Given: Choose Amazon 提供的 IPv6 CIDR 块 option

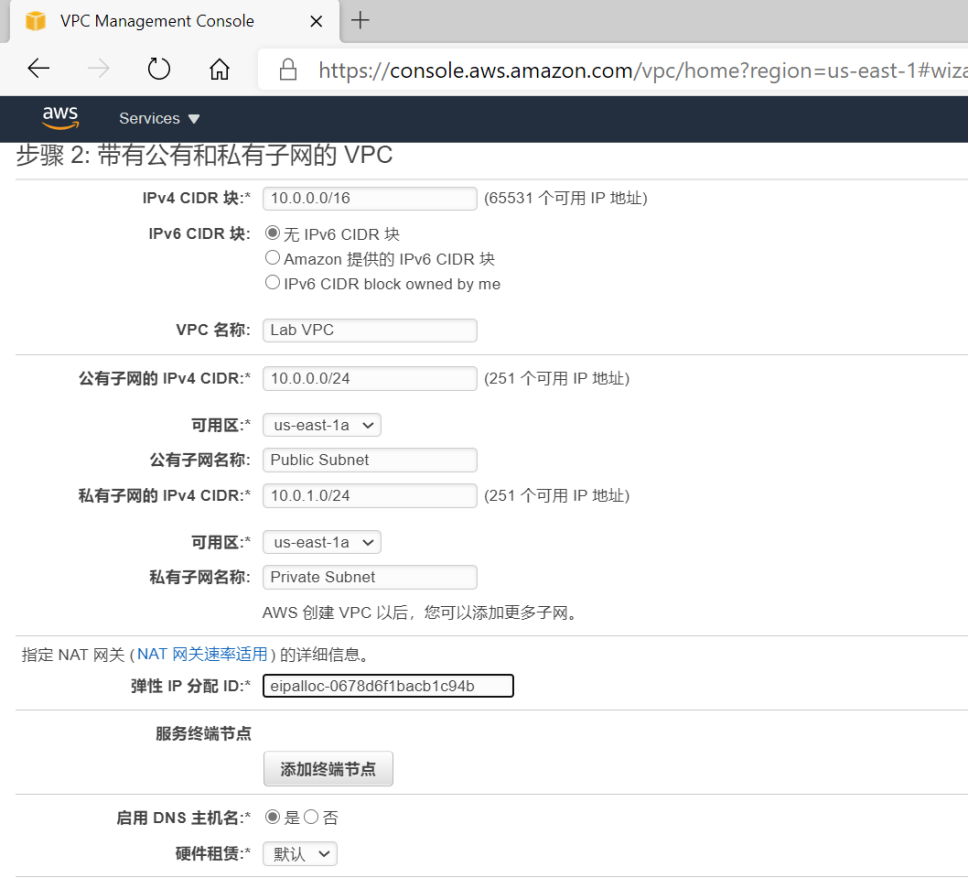Looking at the screenshot, I should pos(271,257).
